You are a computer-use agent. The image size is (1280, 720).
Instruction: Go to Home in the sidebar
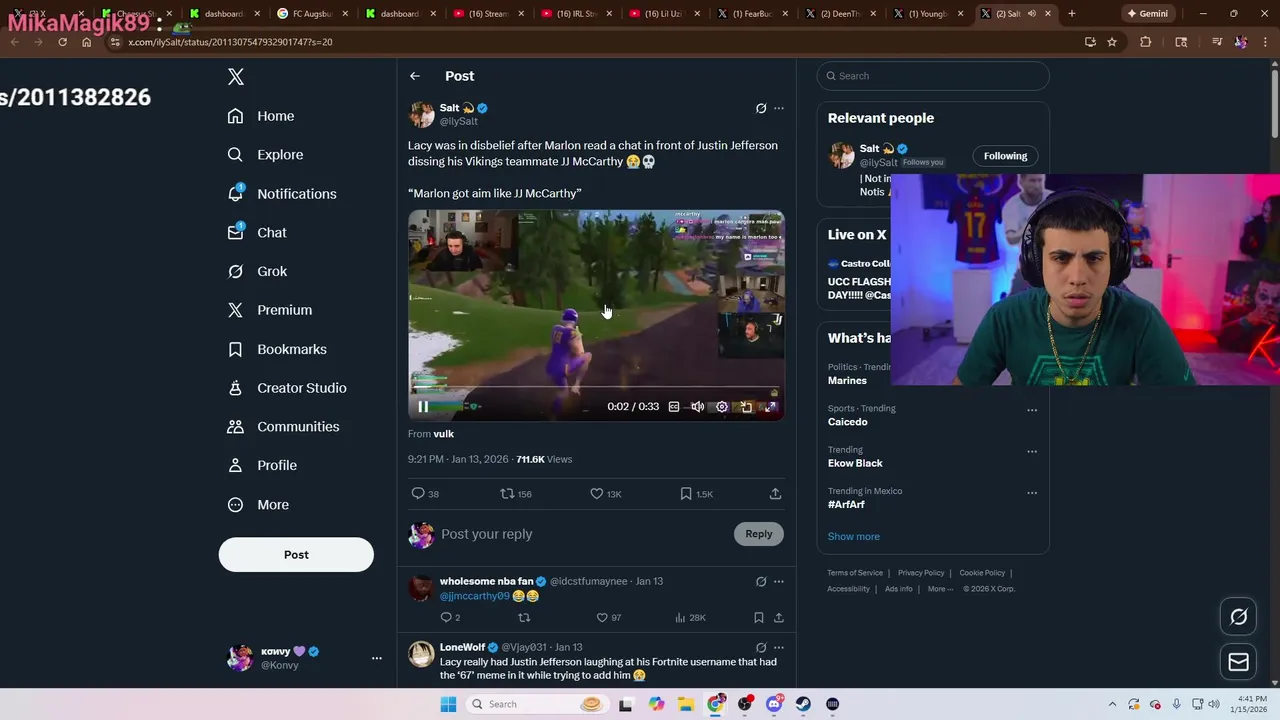(261, 116)
